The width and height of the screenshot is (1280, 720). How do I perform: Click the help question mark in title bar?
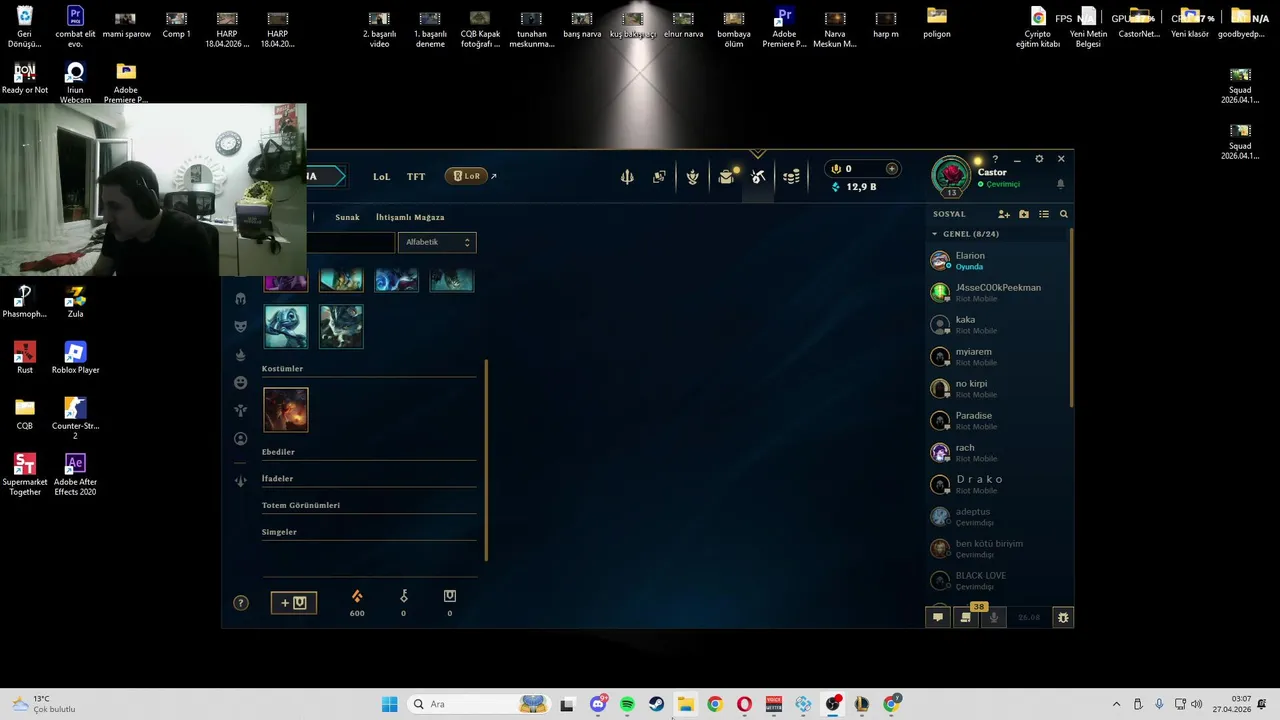coord(995,159)
